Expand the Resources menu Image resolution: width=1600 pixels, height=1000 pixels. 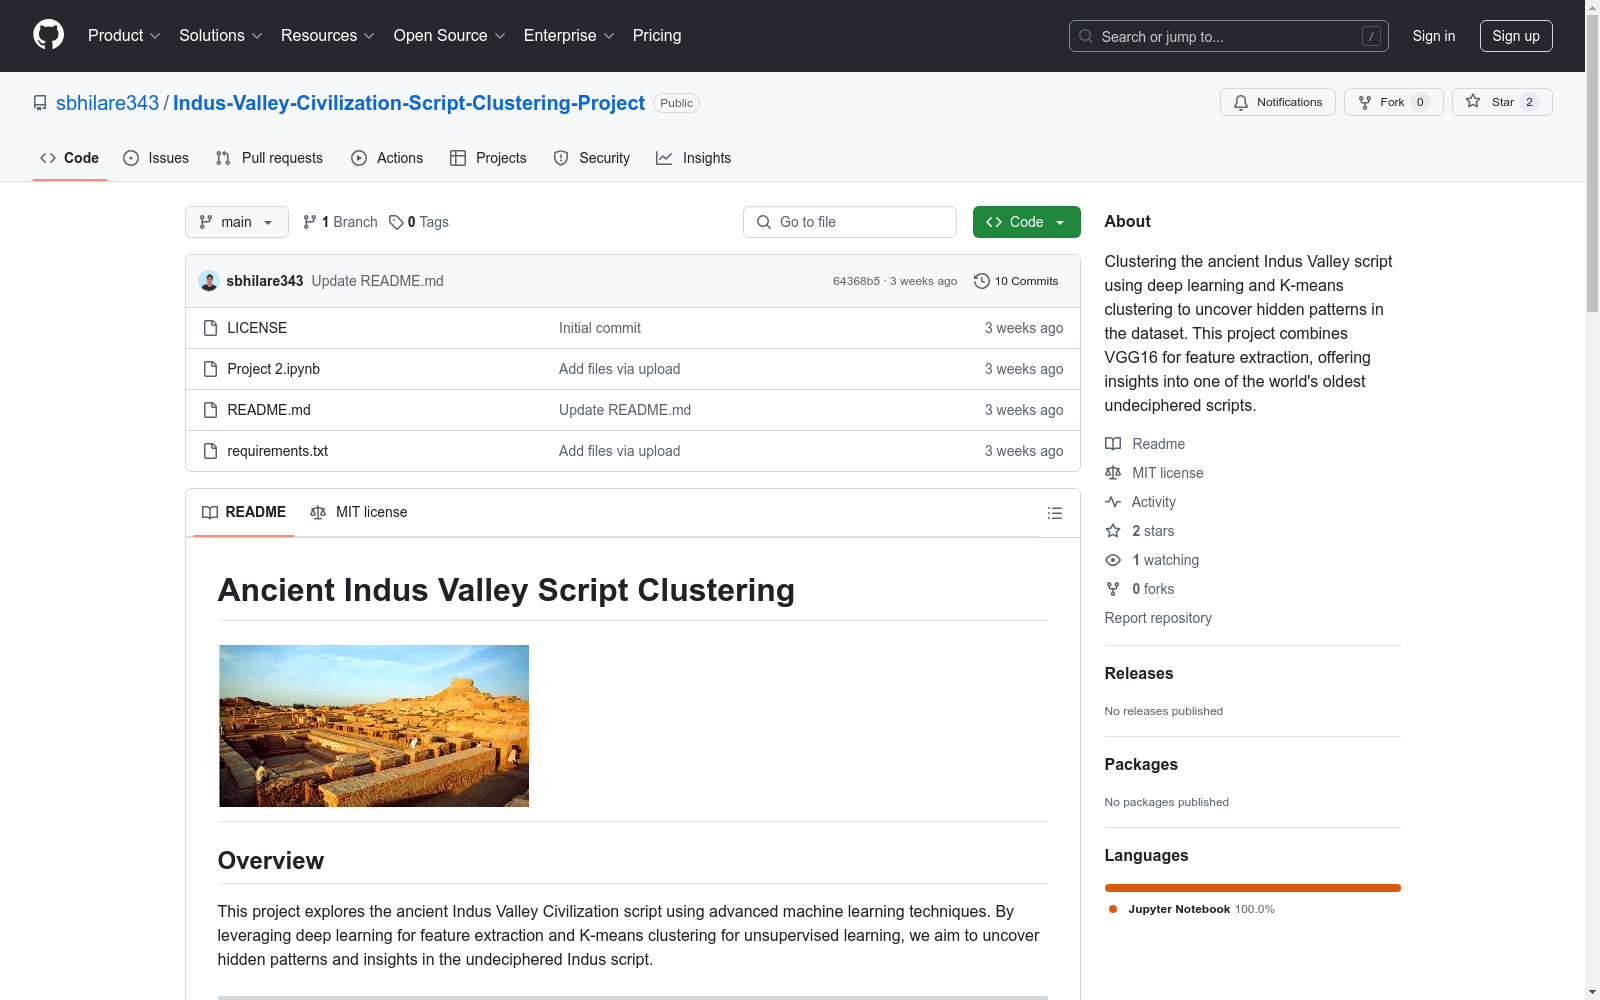tap(328, 36)
